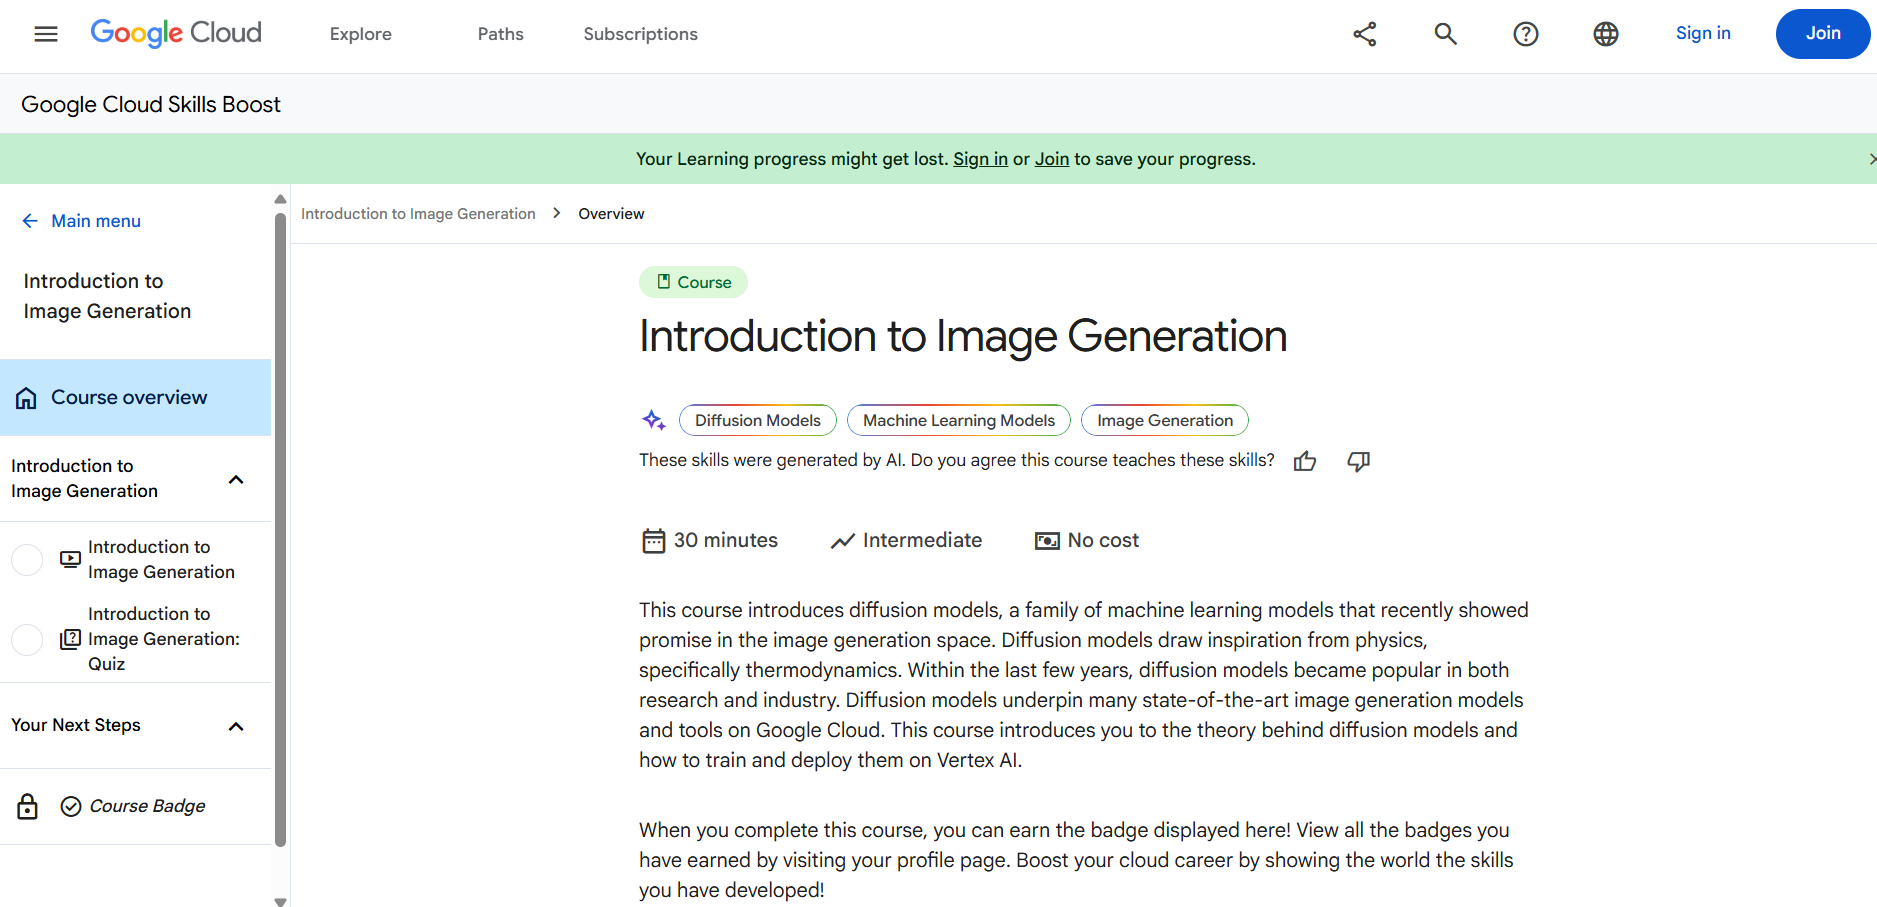
Task: Click the calendar icon by 30 minutes
Action: [654, 541]
